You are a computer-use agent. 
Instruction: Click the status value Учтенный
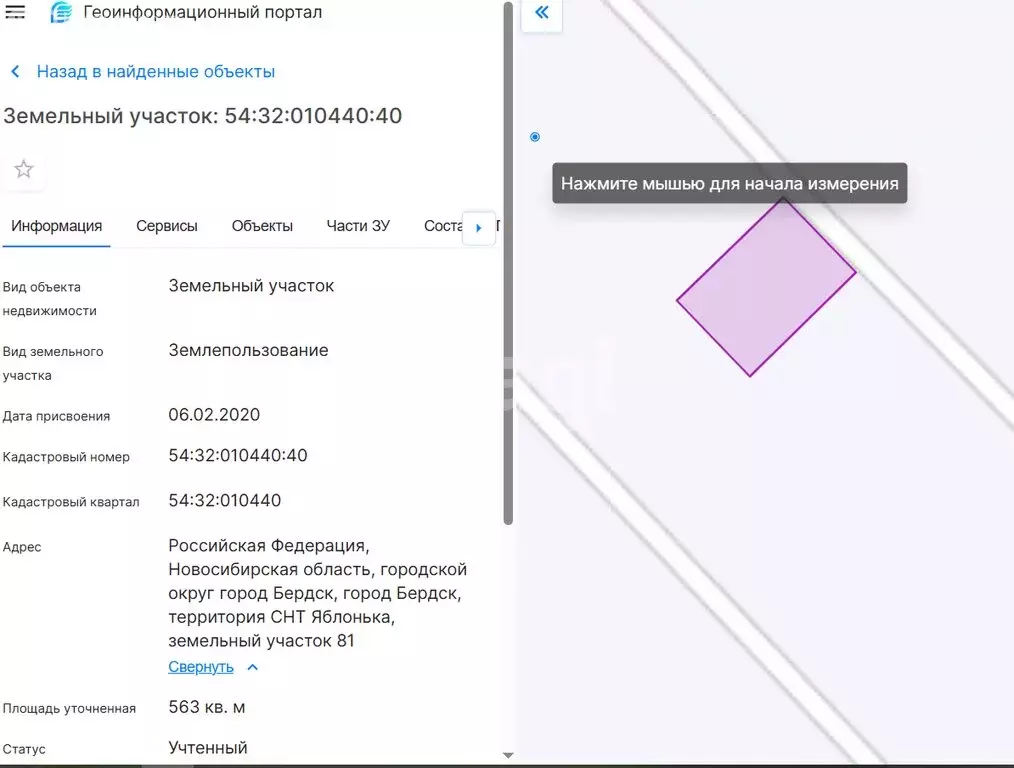point(208,748)
